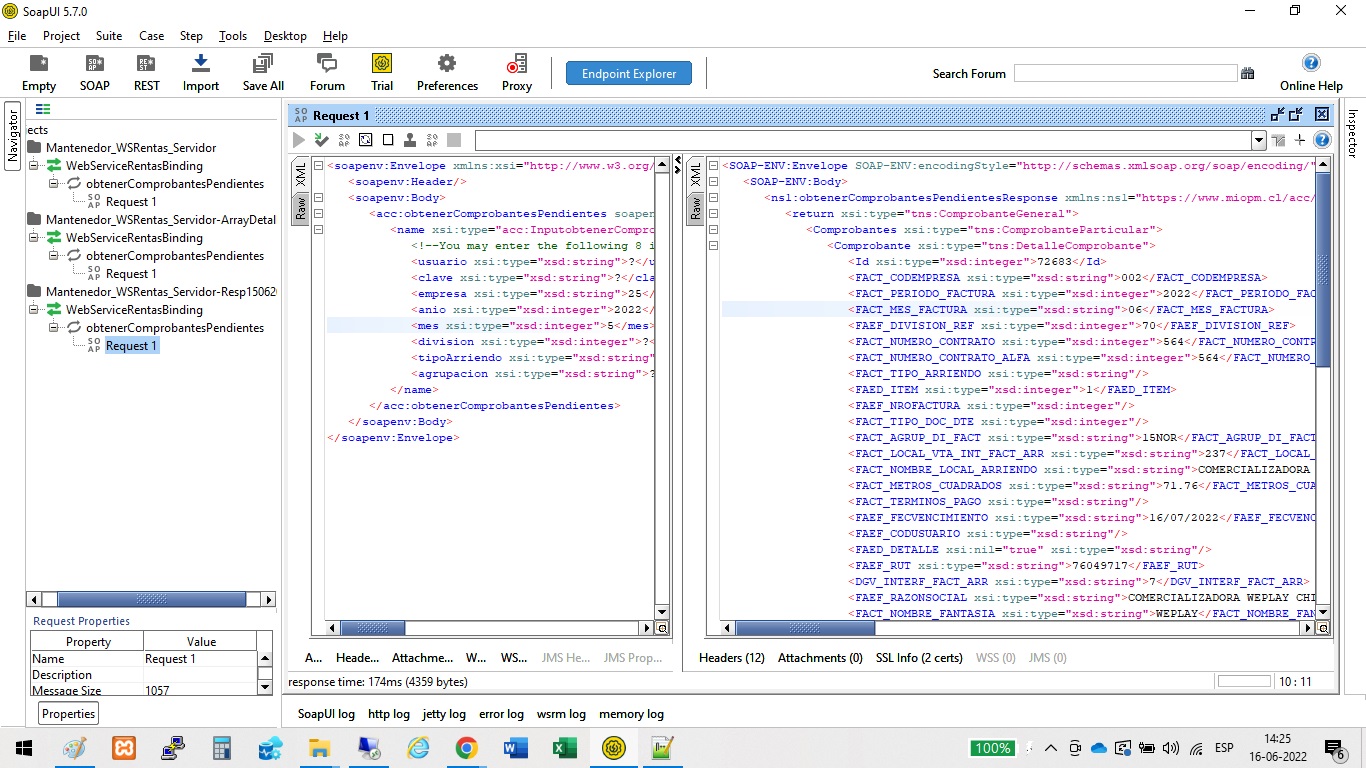Click the blue help icon in request toolbar
This screenshot has height=768, width=1366.
[x=1322, y=140]
